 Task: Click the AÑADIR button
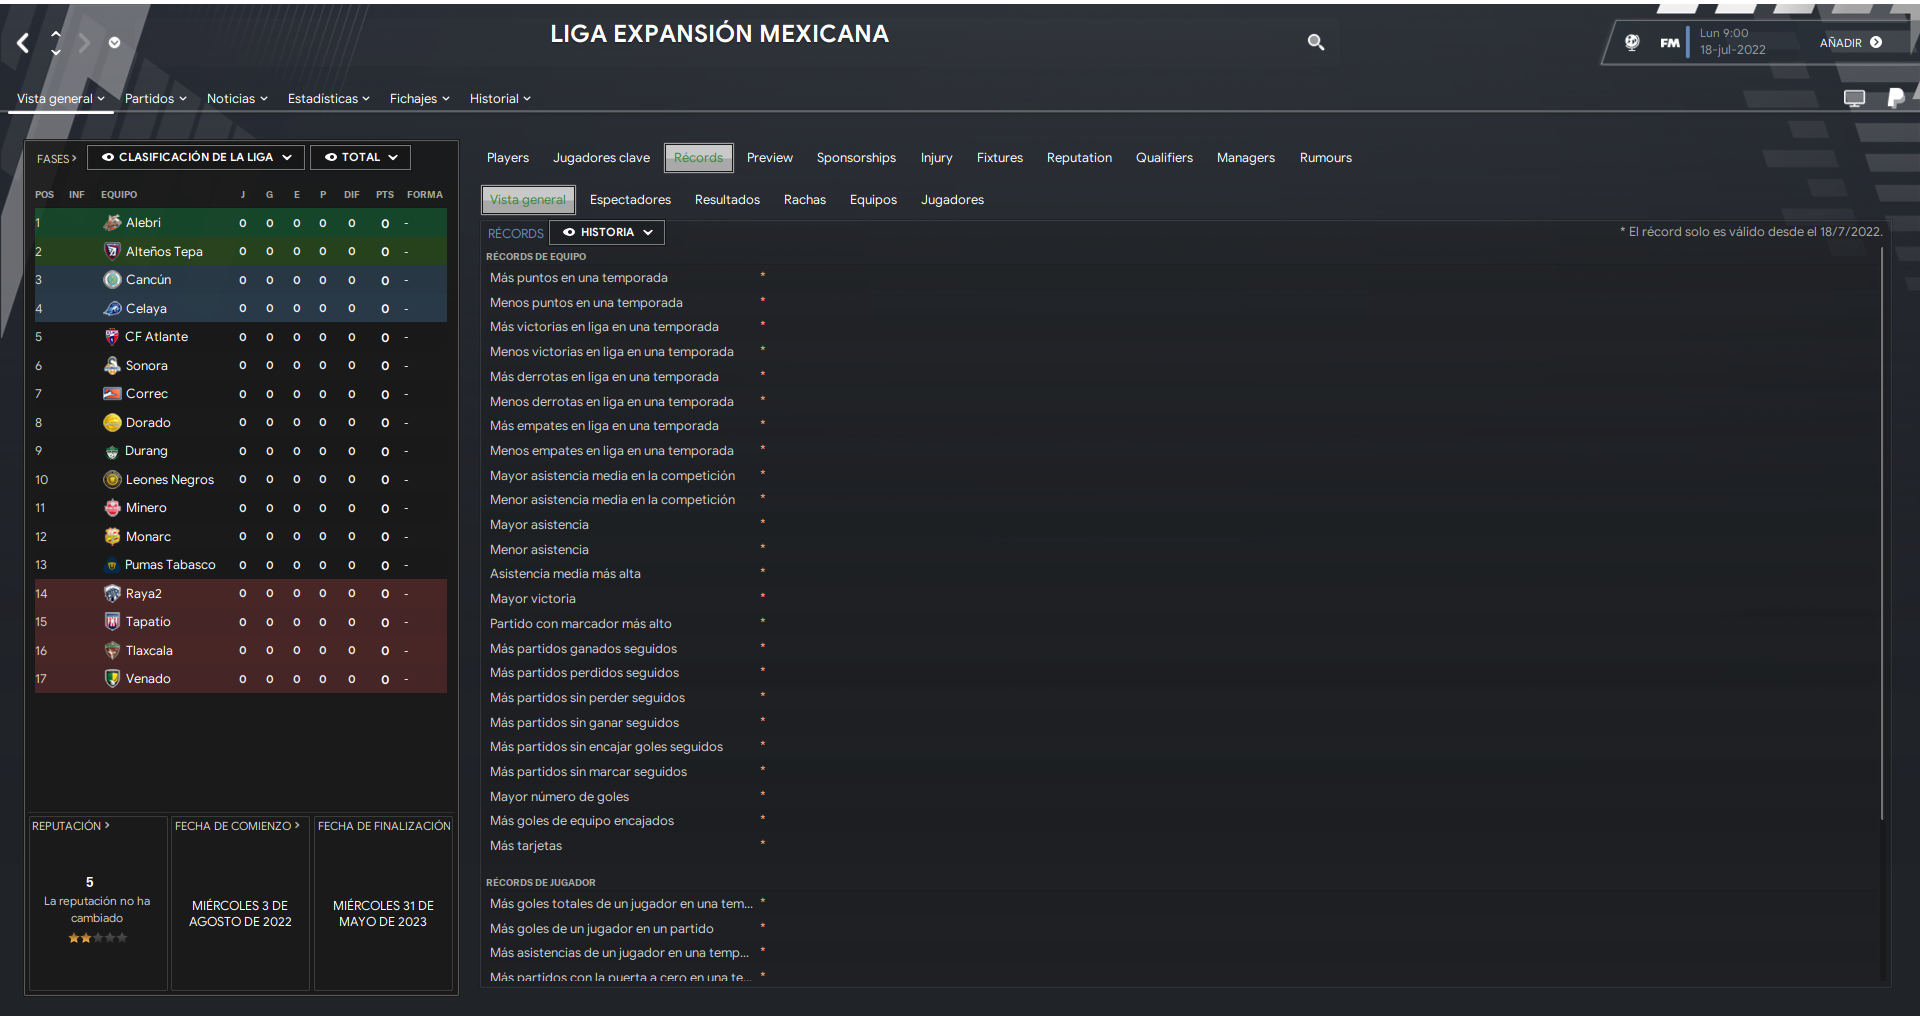tap(1850, 43)
